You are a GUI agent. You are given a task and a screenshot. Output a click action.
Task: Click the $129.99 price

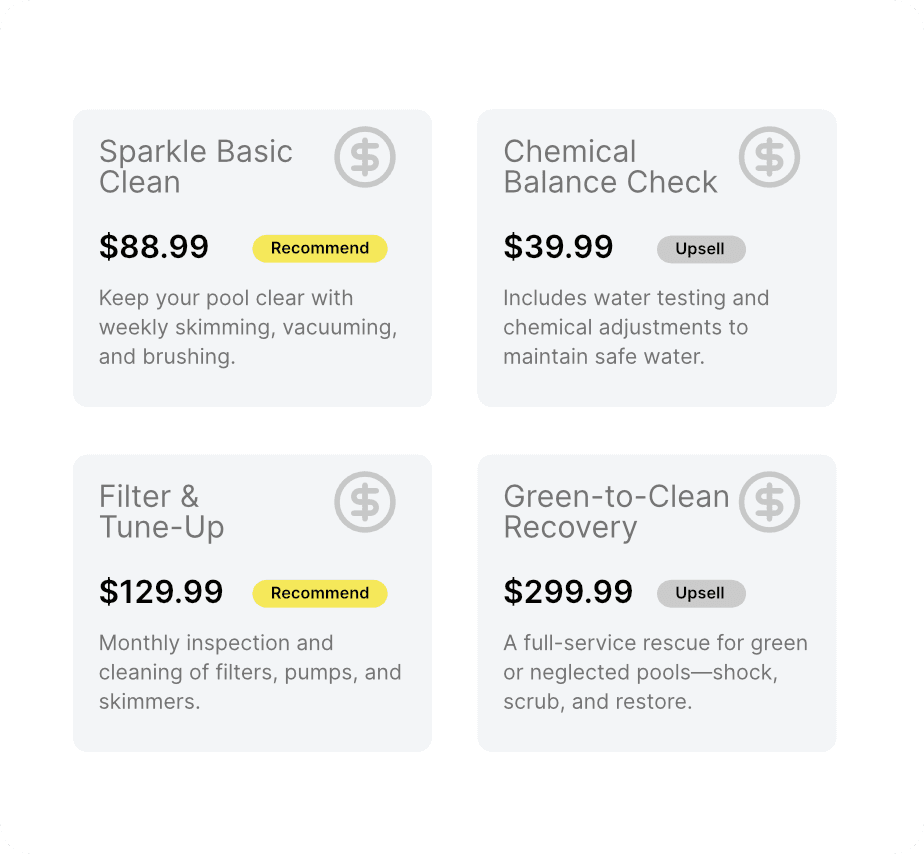coord(161,591)
